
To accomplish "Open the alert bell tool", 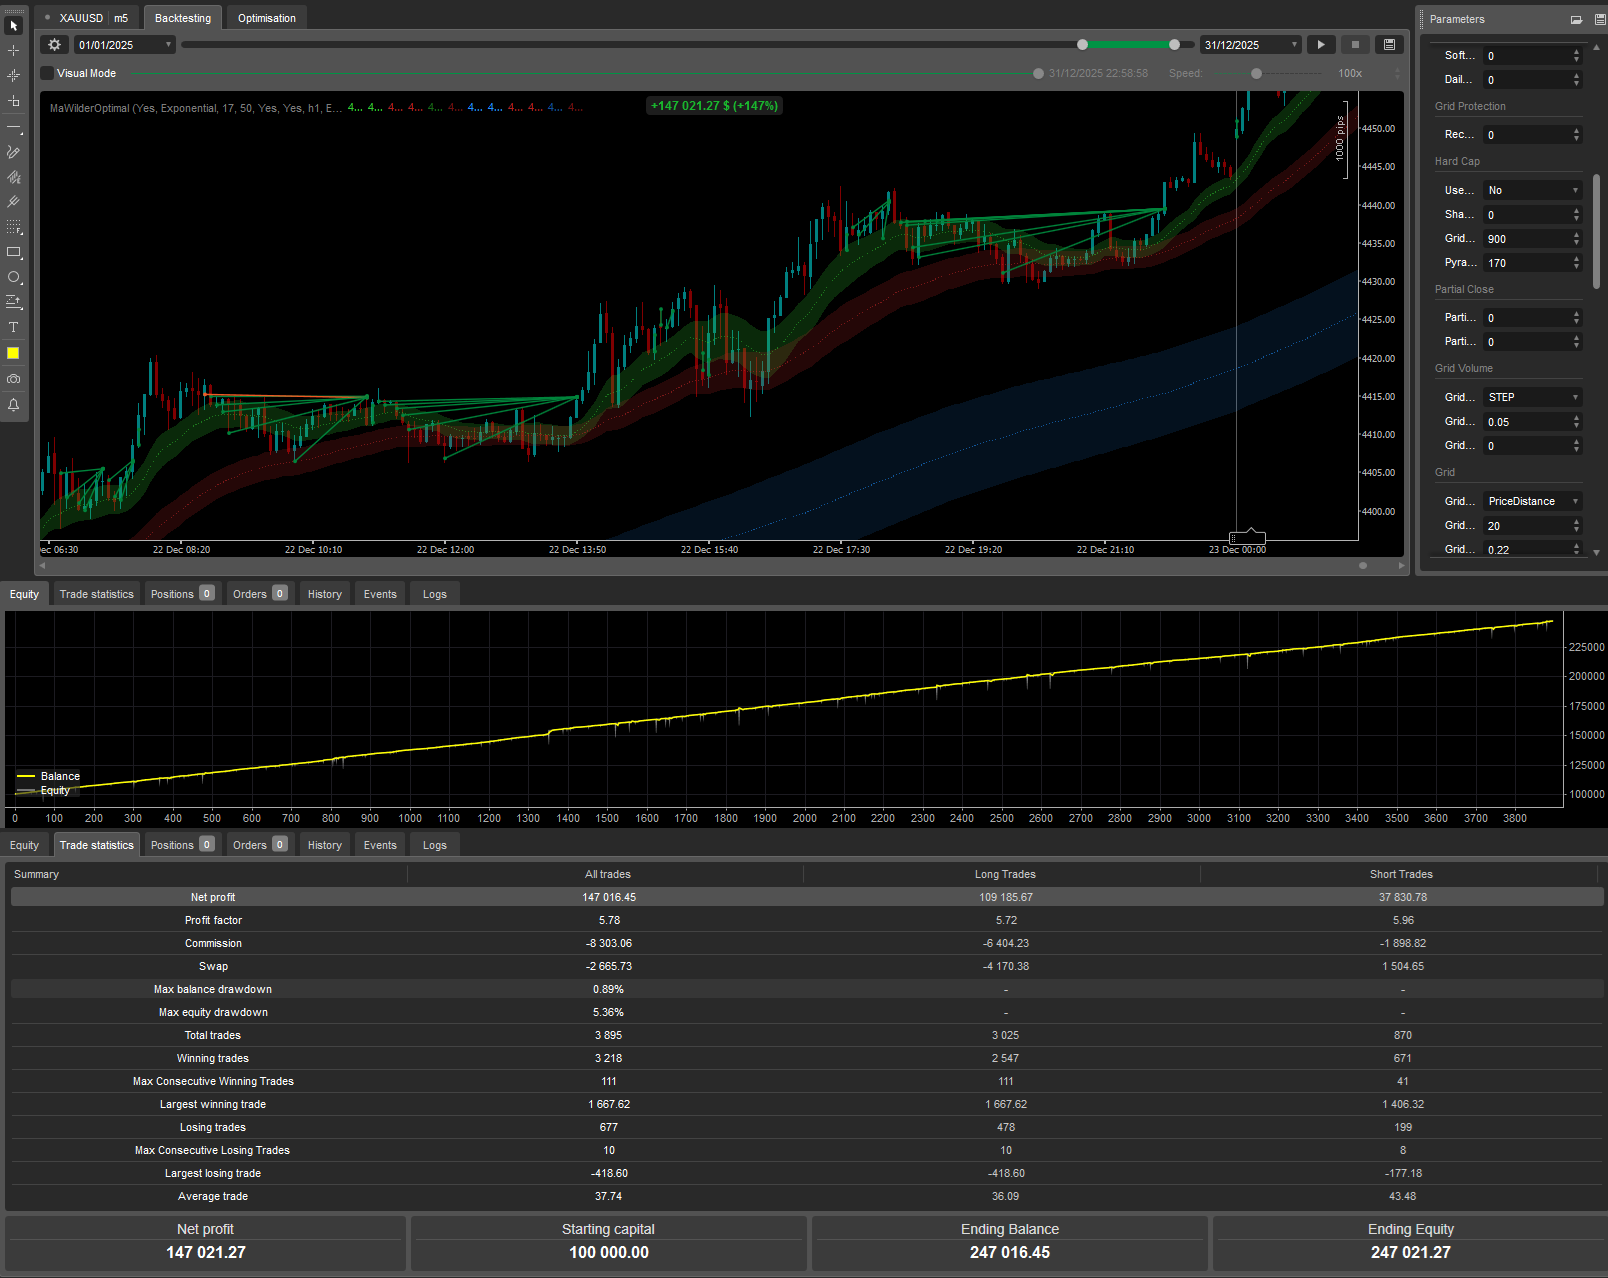I will coord(14,405).
